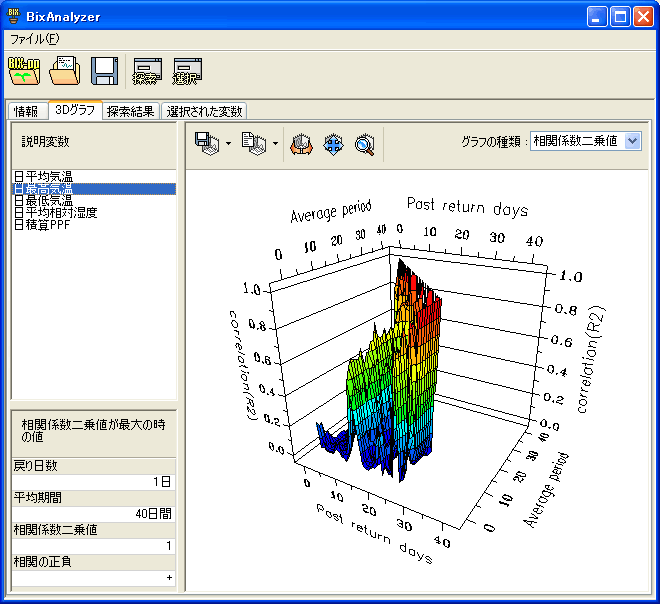Screen dimensions: 660x604
Task: Activate the zoom graph magnifier tool
Action: (x=365, y=144)
